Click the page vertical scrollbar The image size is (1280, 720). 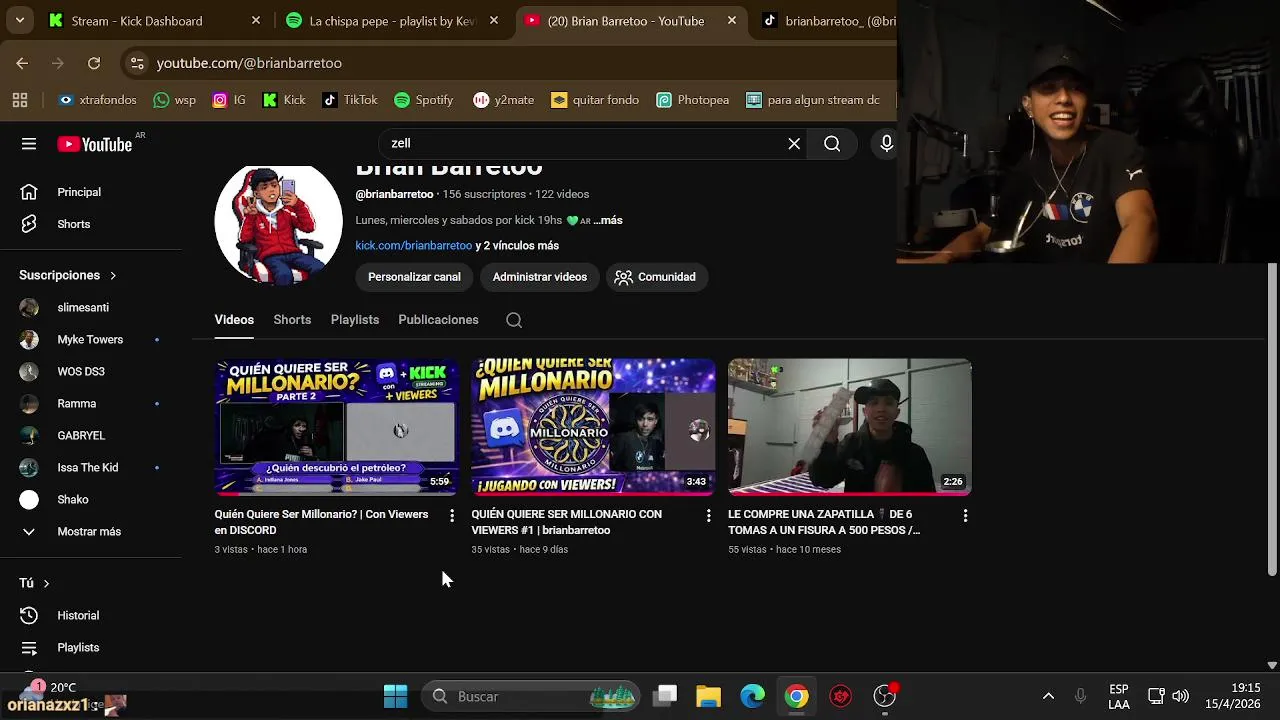pyautogui.click(x=1272, y=420)
